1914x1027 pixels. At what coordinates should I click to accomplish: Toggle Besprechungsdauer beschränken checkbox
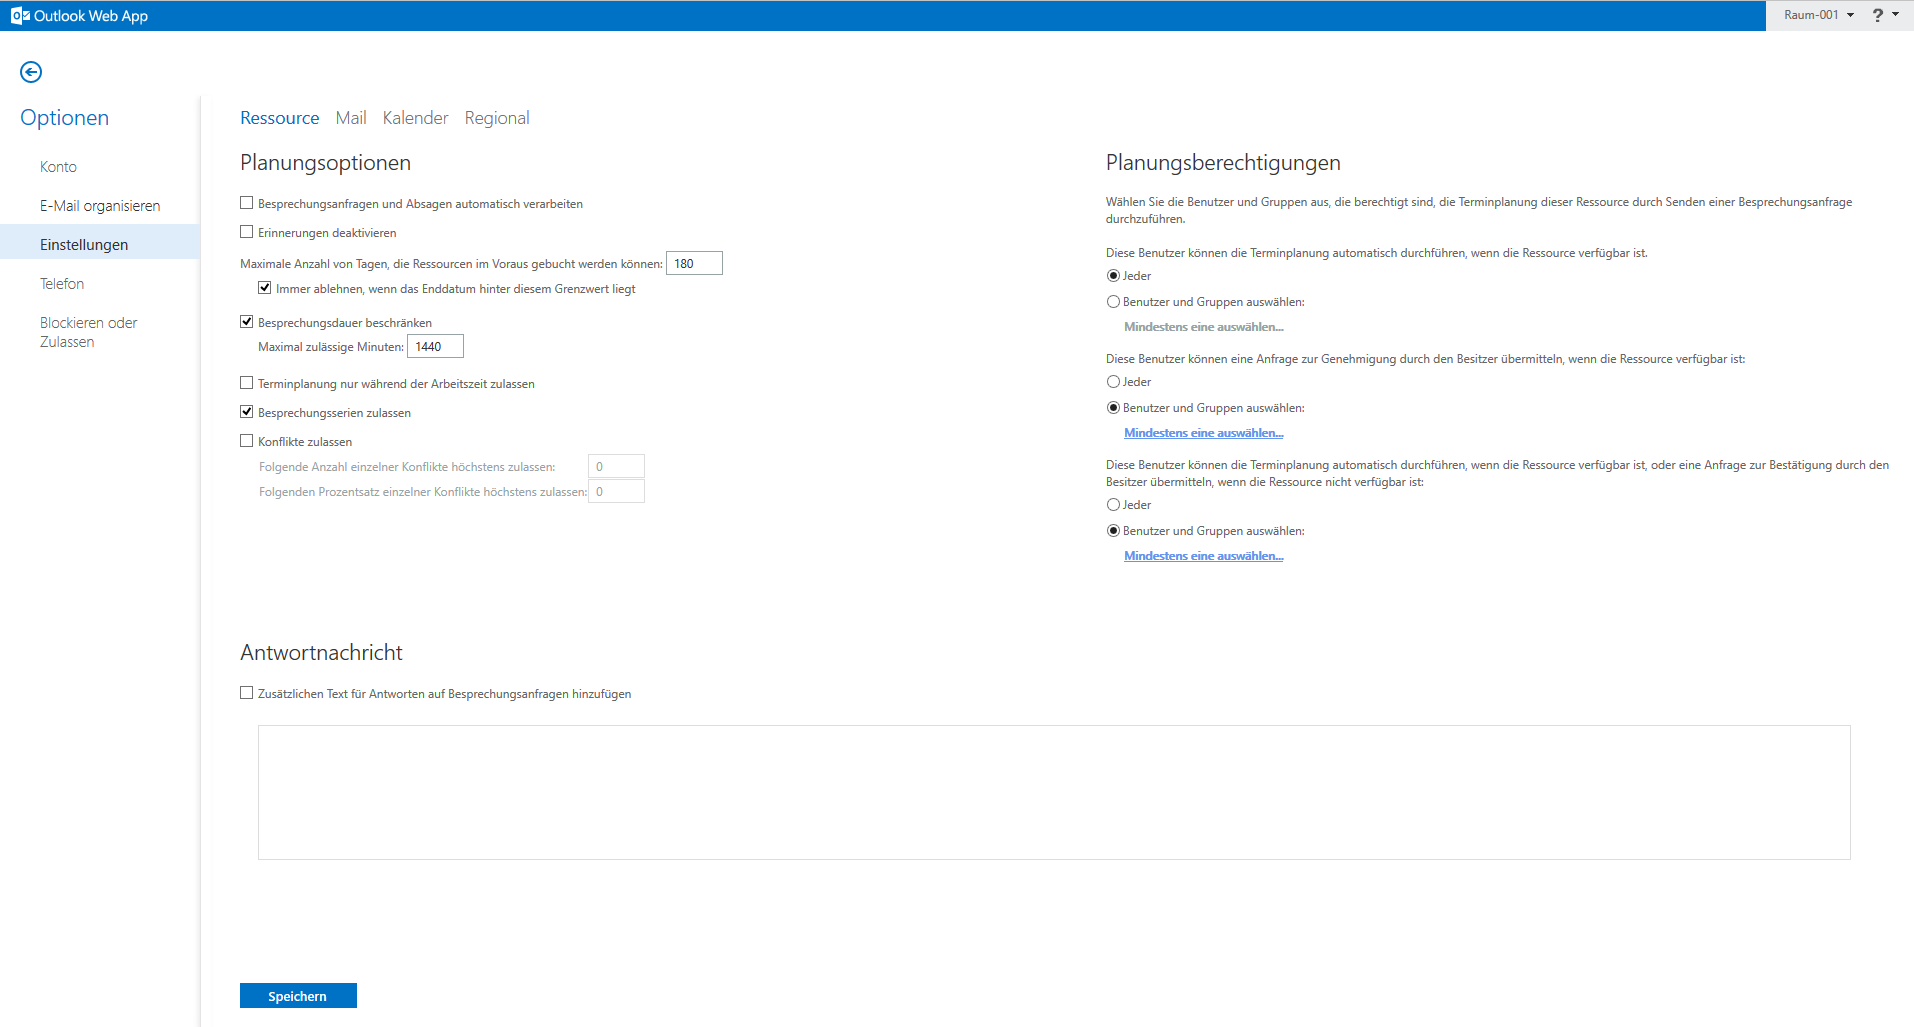(x=247, y=322)
